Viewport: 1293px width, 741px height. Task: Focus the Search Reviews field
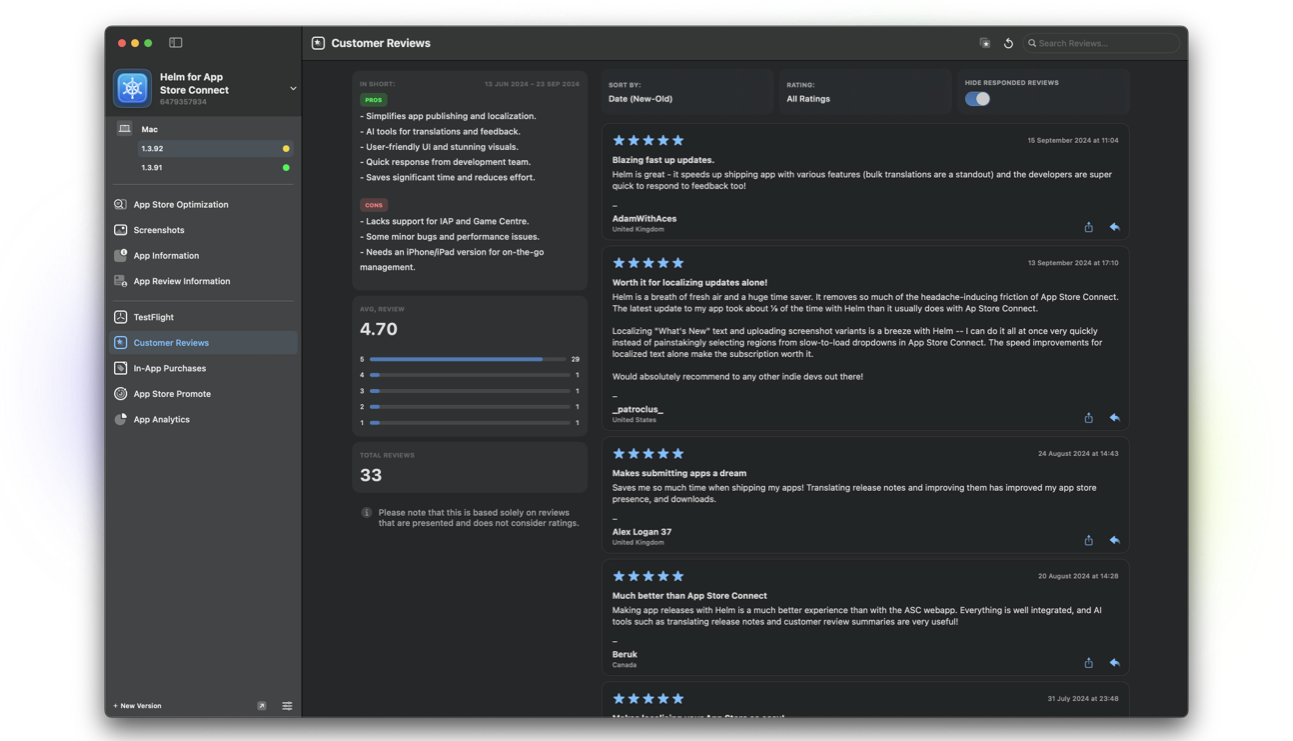[x=1101, y=43]
